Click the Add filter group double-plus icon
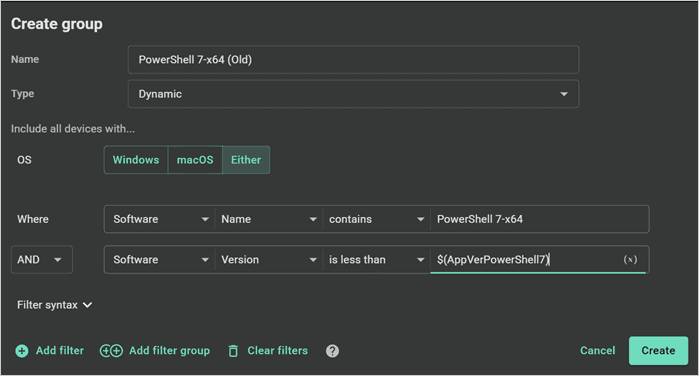This screenshot has width=699, height=376. [111, 351]
